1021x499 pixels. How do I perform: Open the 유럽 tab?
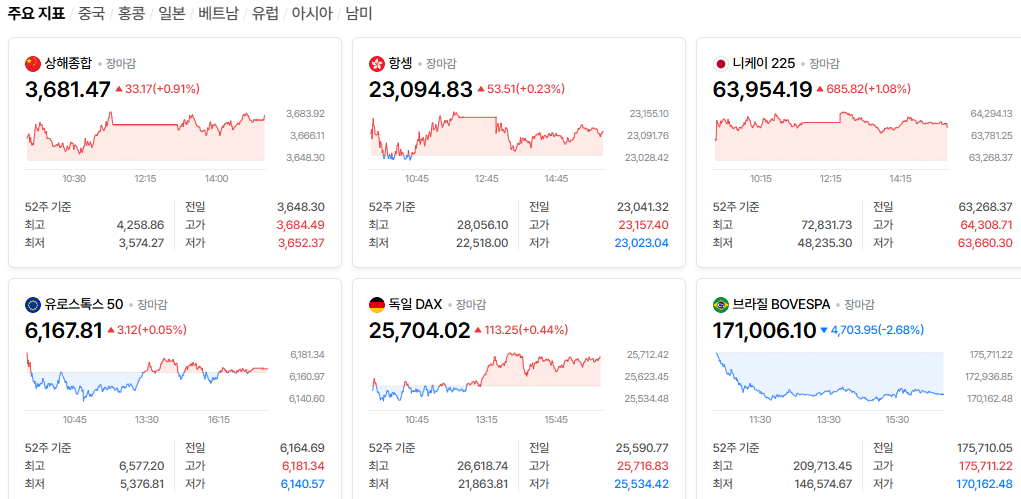[264, 14]
